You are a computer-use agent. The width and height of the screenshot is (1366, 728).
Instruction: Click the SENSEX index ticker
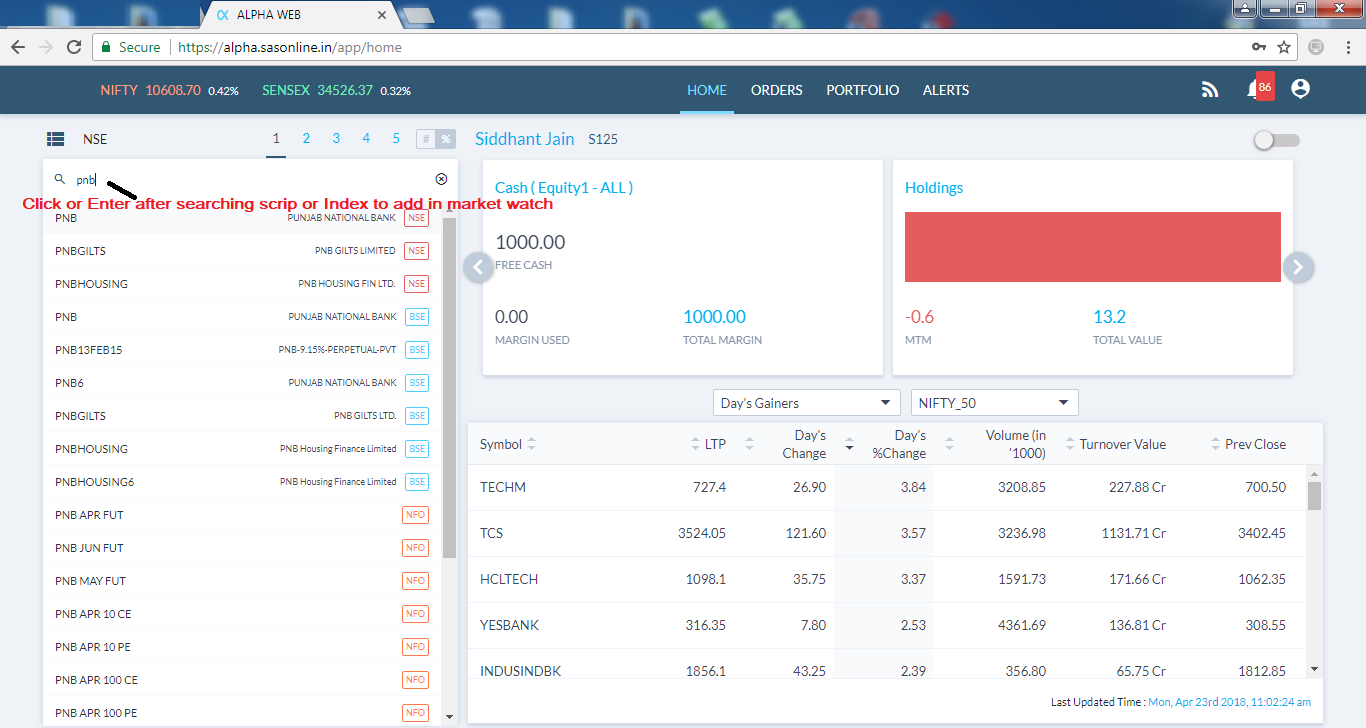336,90
